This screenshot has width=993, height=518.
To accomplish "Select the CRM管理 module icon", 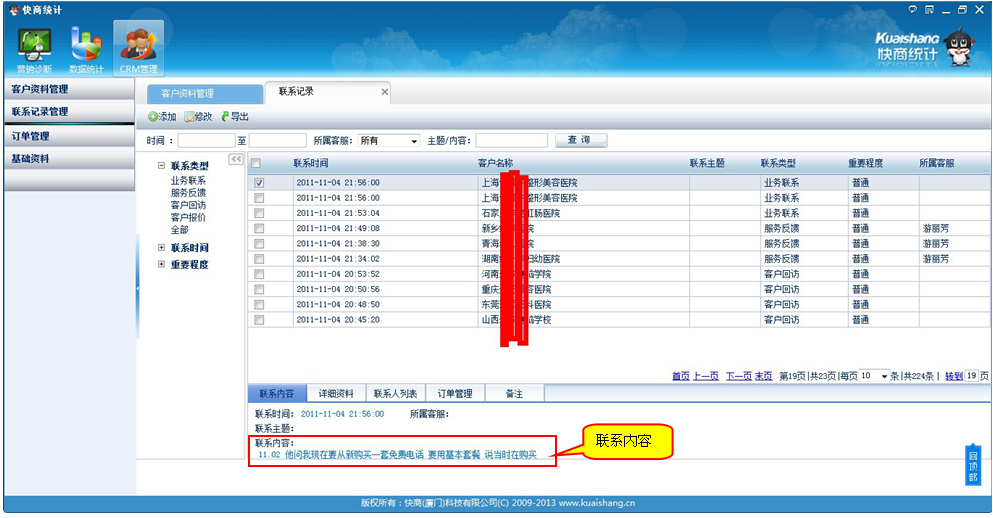I will pyautogui.click(x=137, y=47).
